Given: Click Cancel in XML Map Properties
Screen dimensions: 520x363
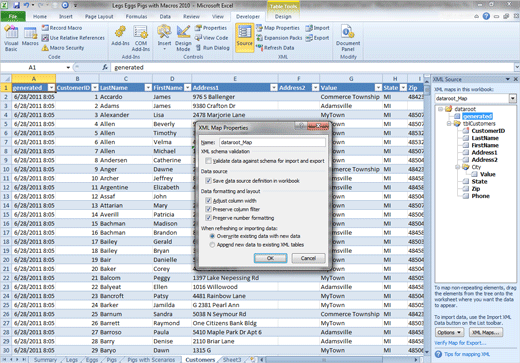Looking at the screenshot, I should point(308,258).
